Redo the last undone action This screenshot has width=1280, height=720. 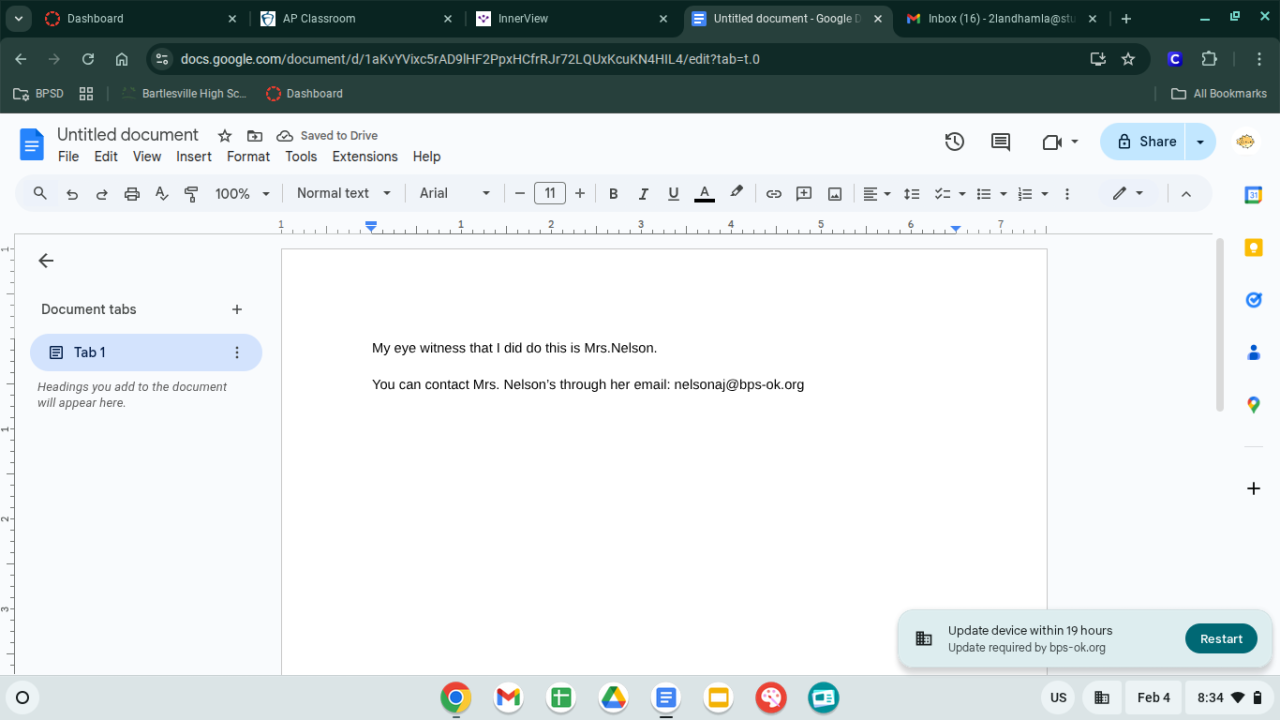click(102, 194)
